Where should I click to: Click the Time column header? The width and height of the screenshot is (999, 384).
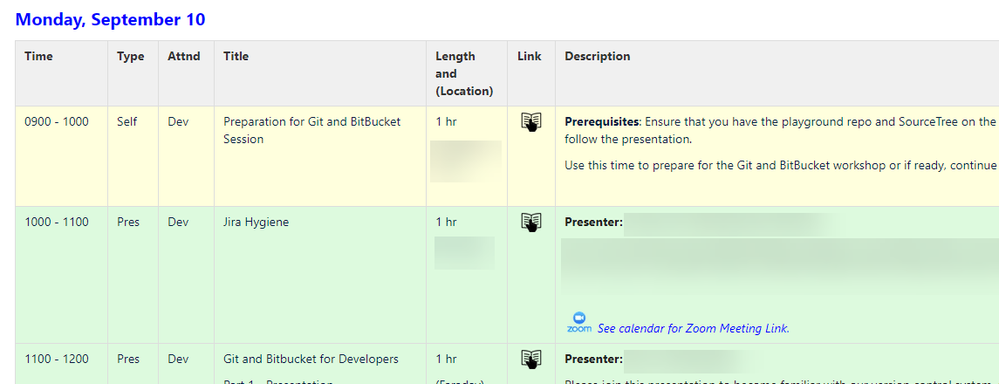(39, 56)
